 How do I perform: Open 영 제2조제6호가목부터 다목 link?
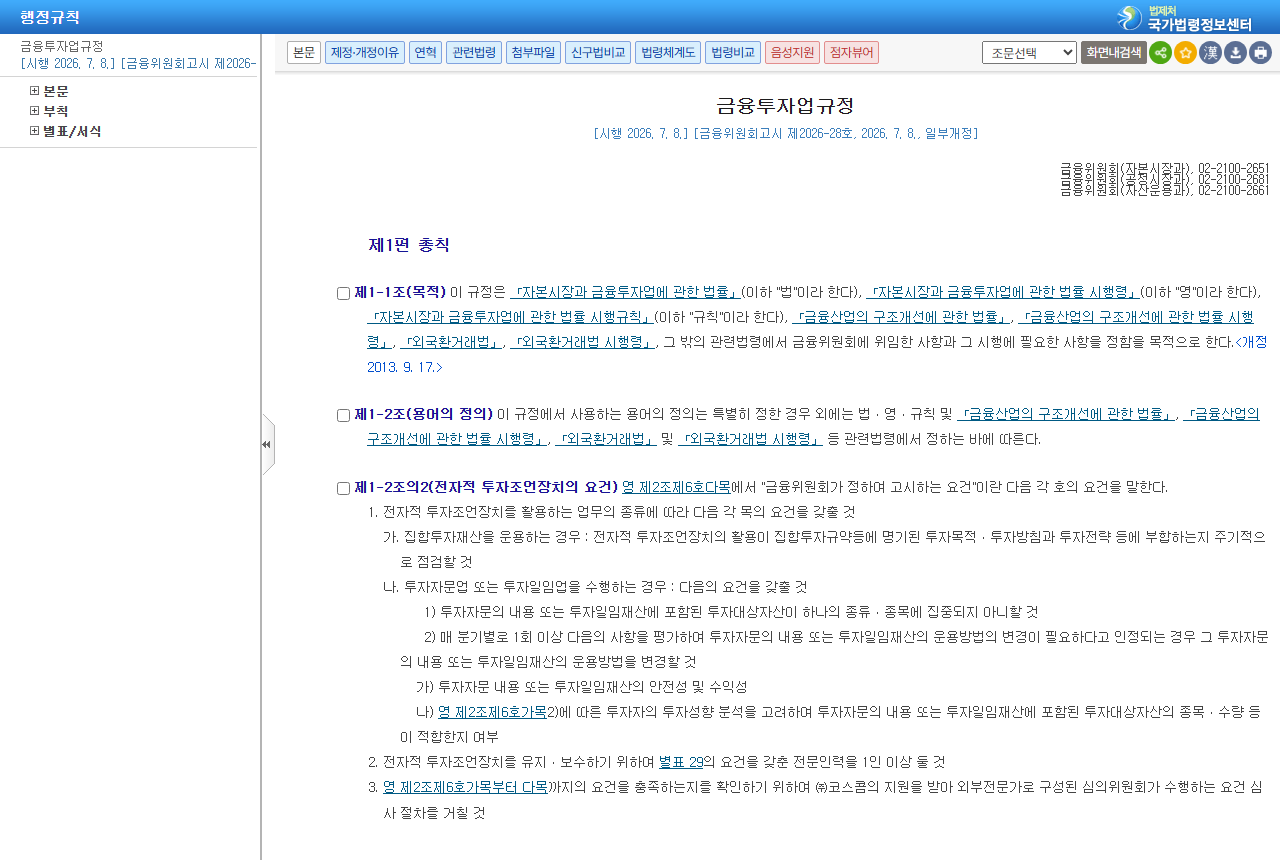tap(465, 787)
